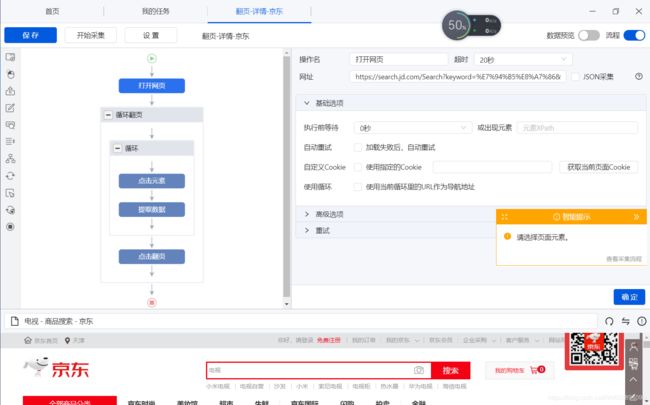The width and height of the screenshot is (650, 405).
Task: Select the 打开网页 step in flowchart
Action: click(152, 86)
